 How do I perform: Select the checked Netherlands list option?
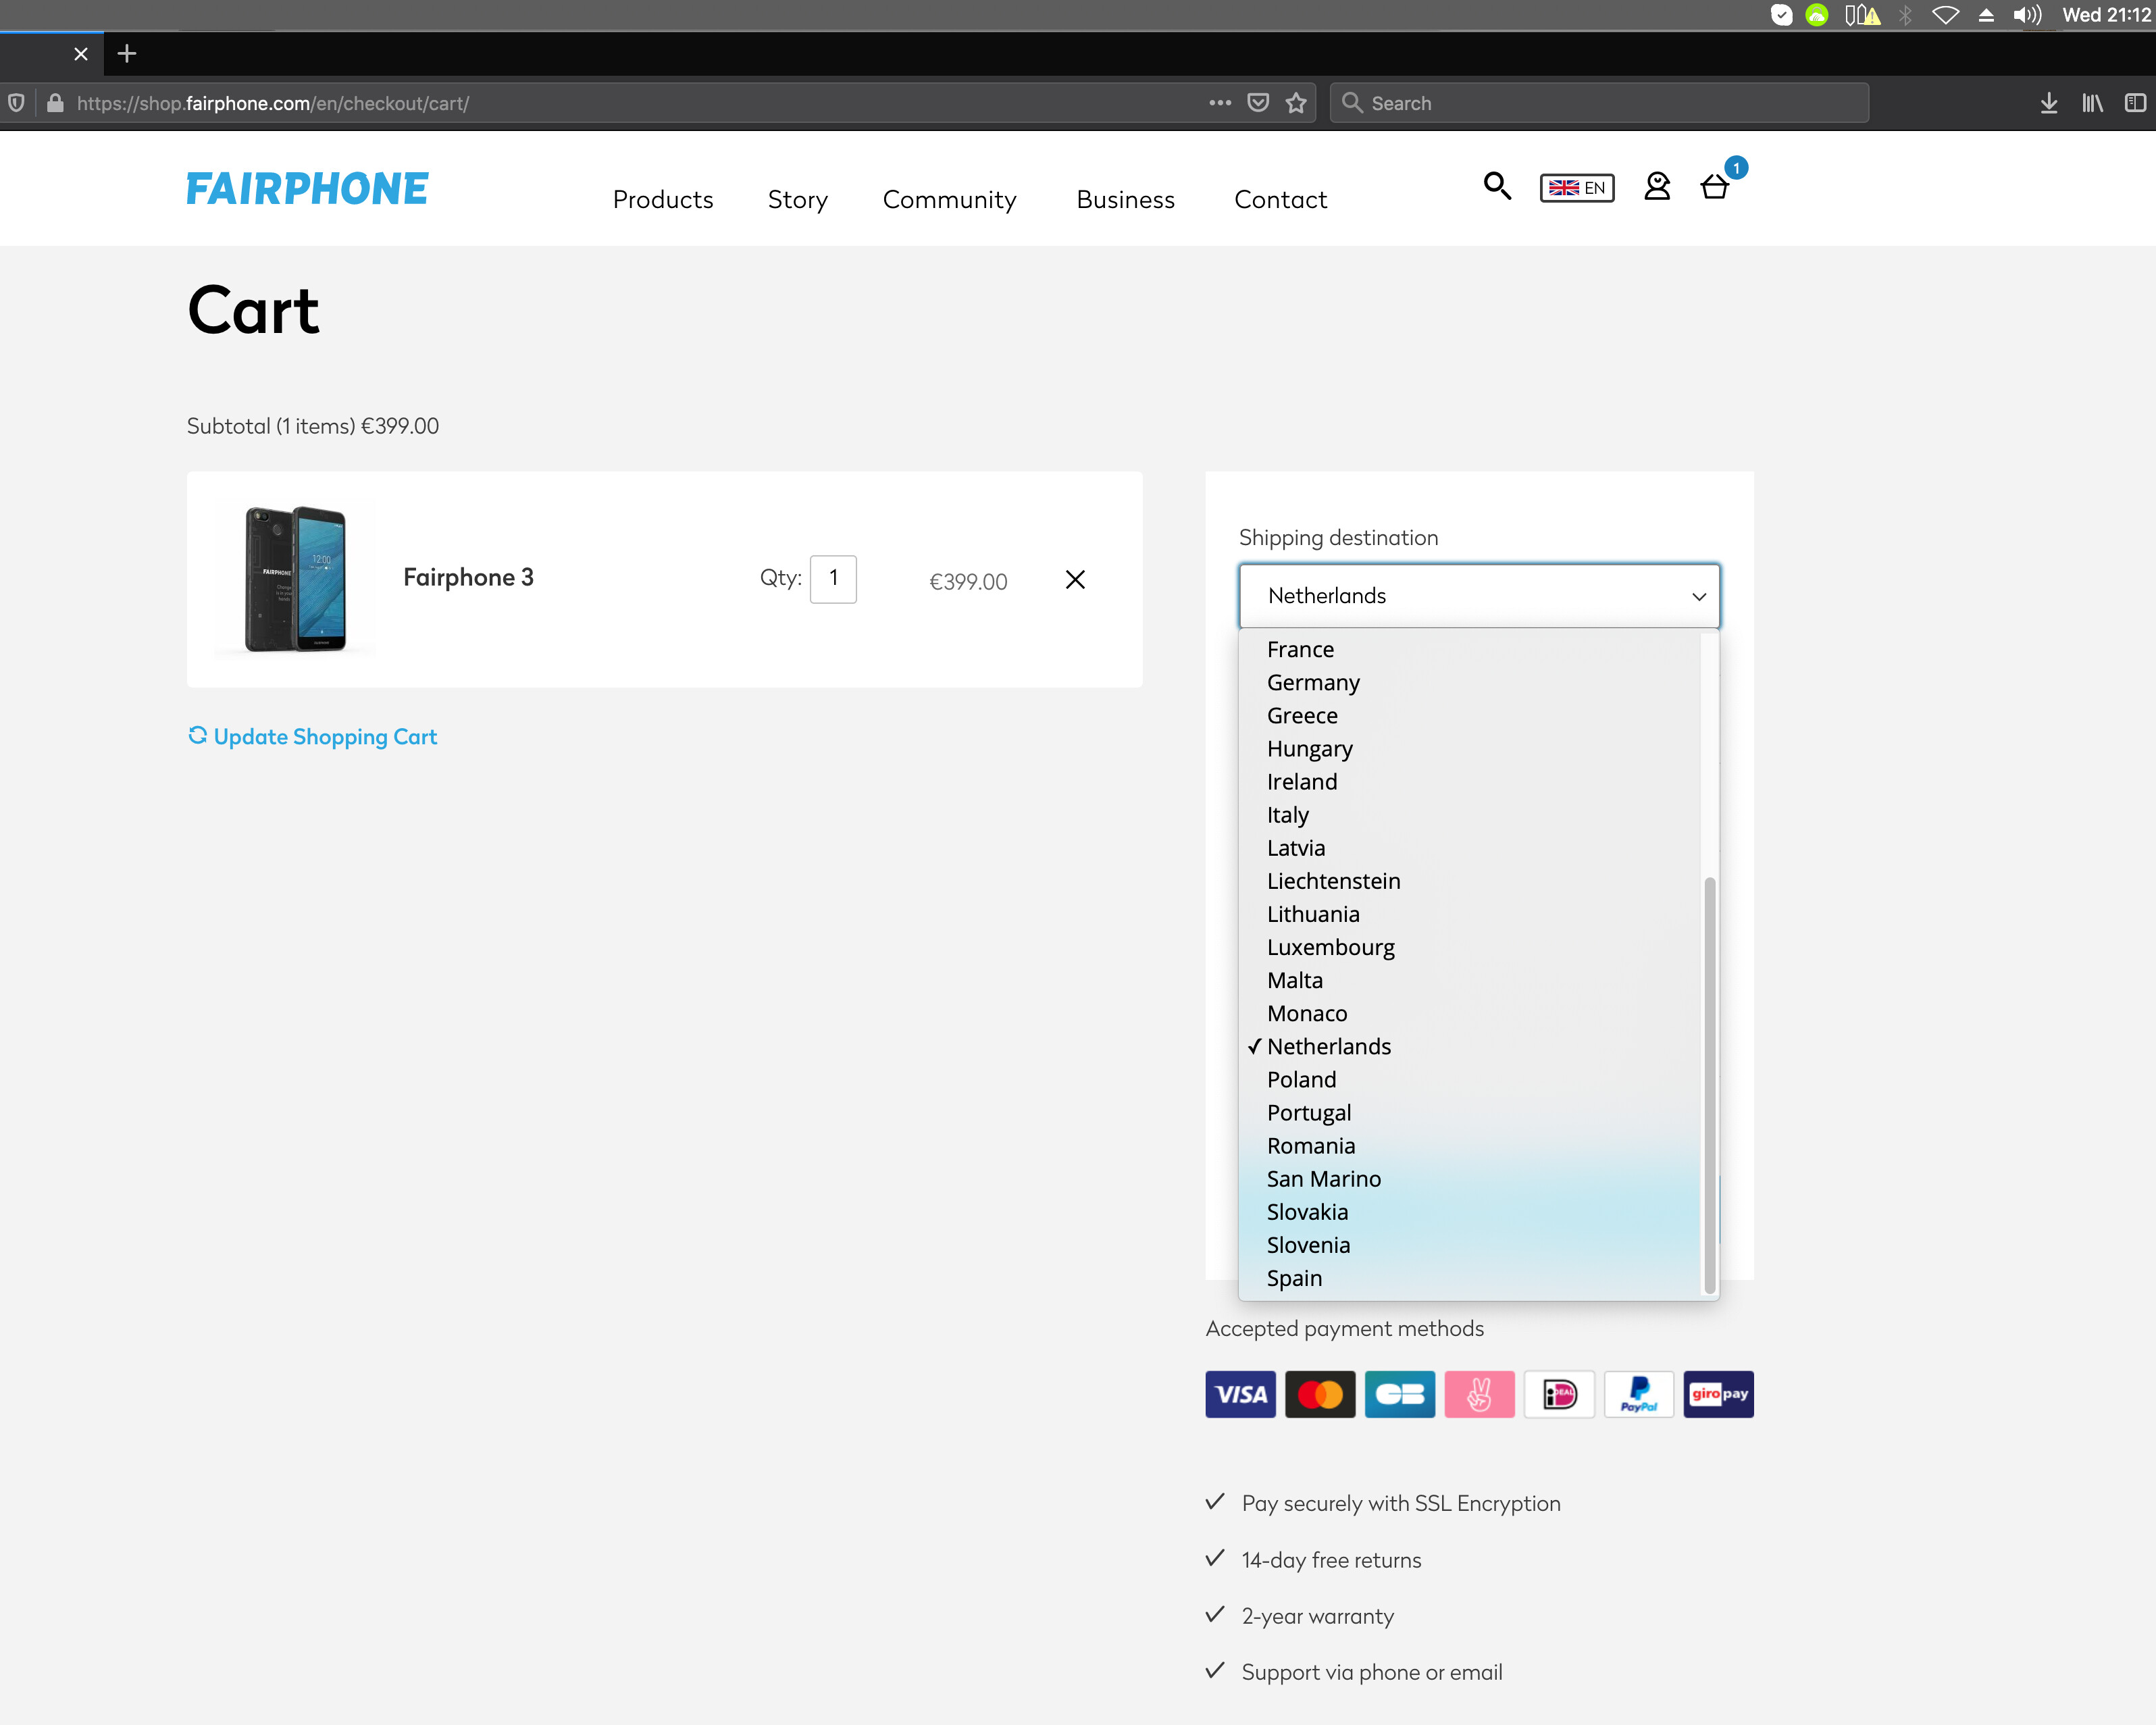point(1468,1047)
